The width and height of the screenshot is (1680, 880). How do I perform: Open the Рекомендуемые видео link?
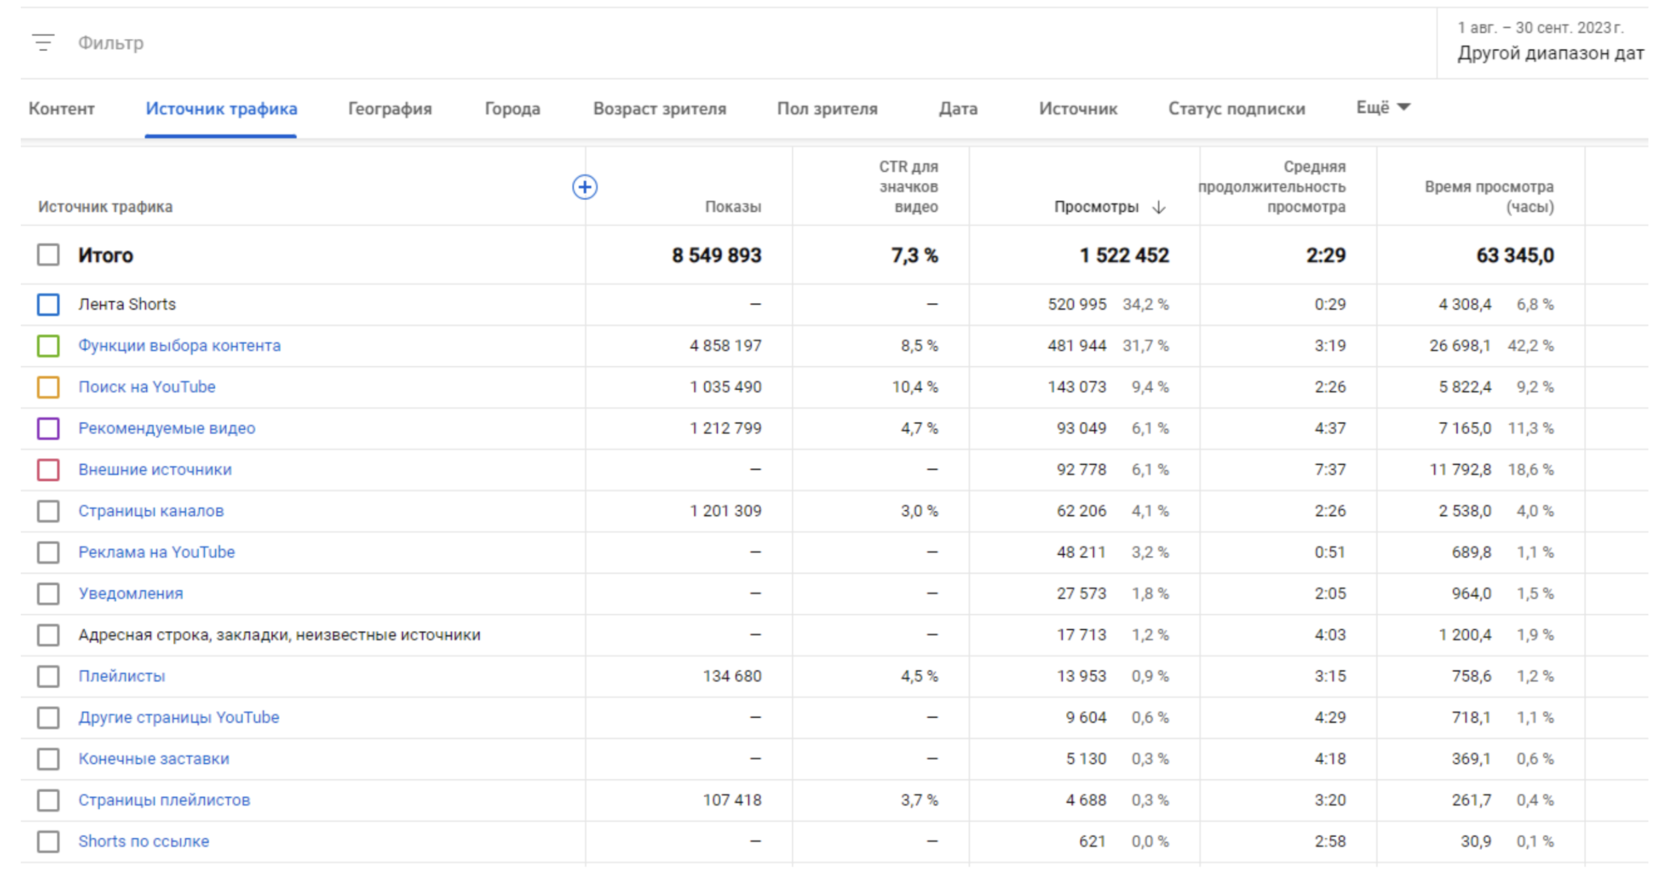click(x=167, y=428)
